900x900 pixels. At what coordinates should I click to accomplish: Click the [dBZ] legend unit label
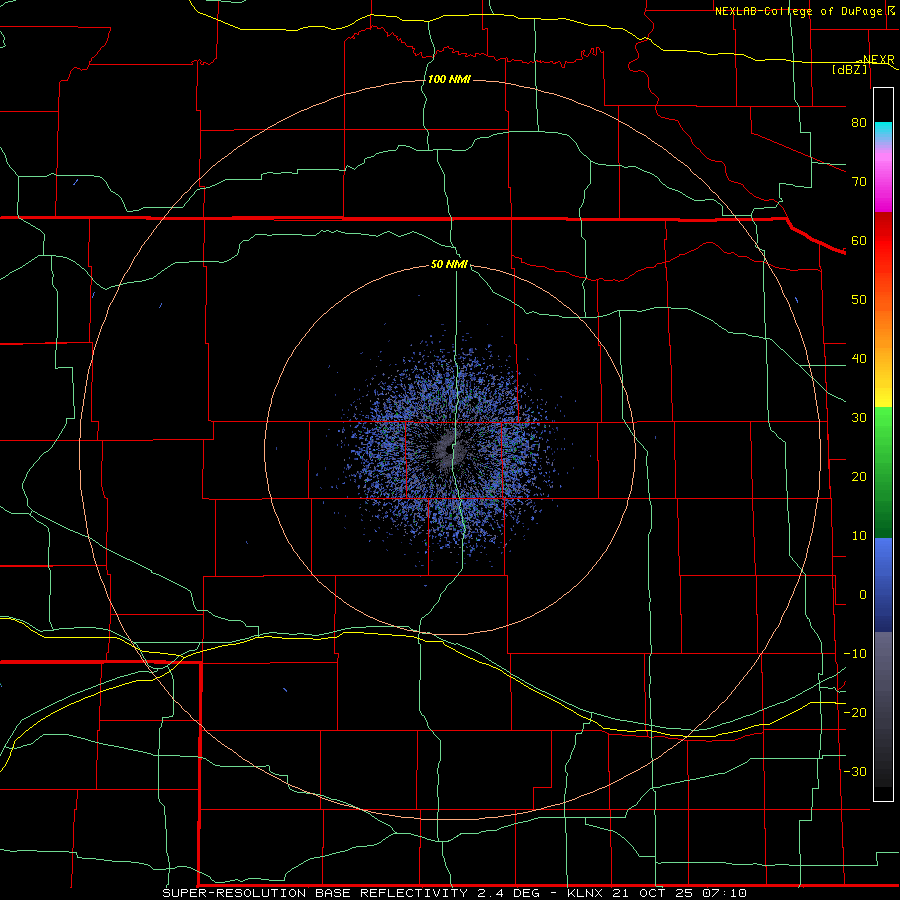click(849, 69)
